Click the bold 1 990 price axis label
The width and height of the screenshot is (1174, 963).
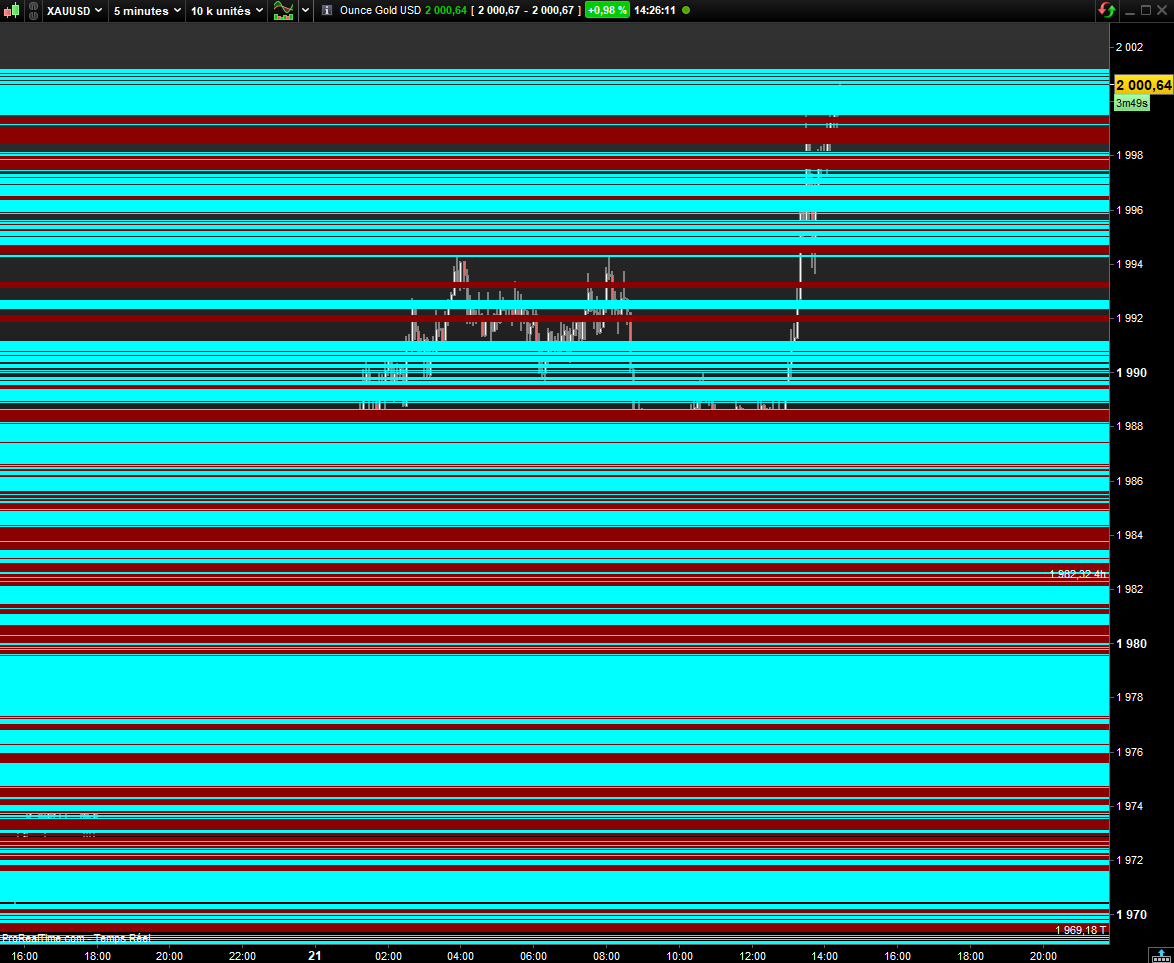(1131, 373)
